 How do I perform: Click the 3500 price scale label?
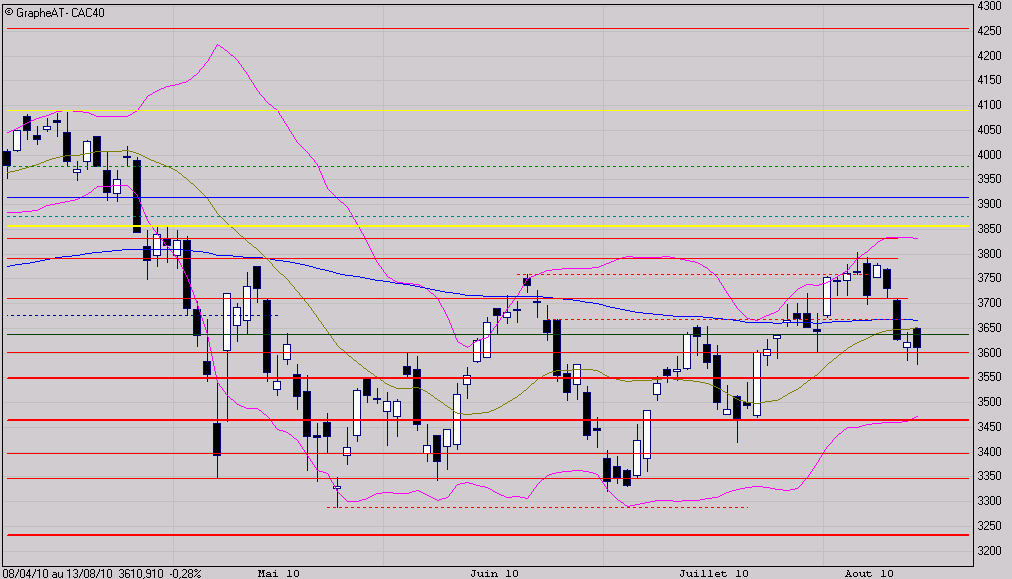pos(989,402)
